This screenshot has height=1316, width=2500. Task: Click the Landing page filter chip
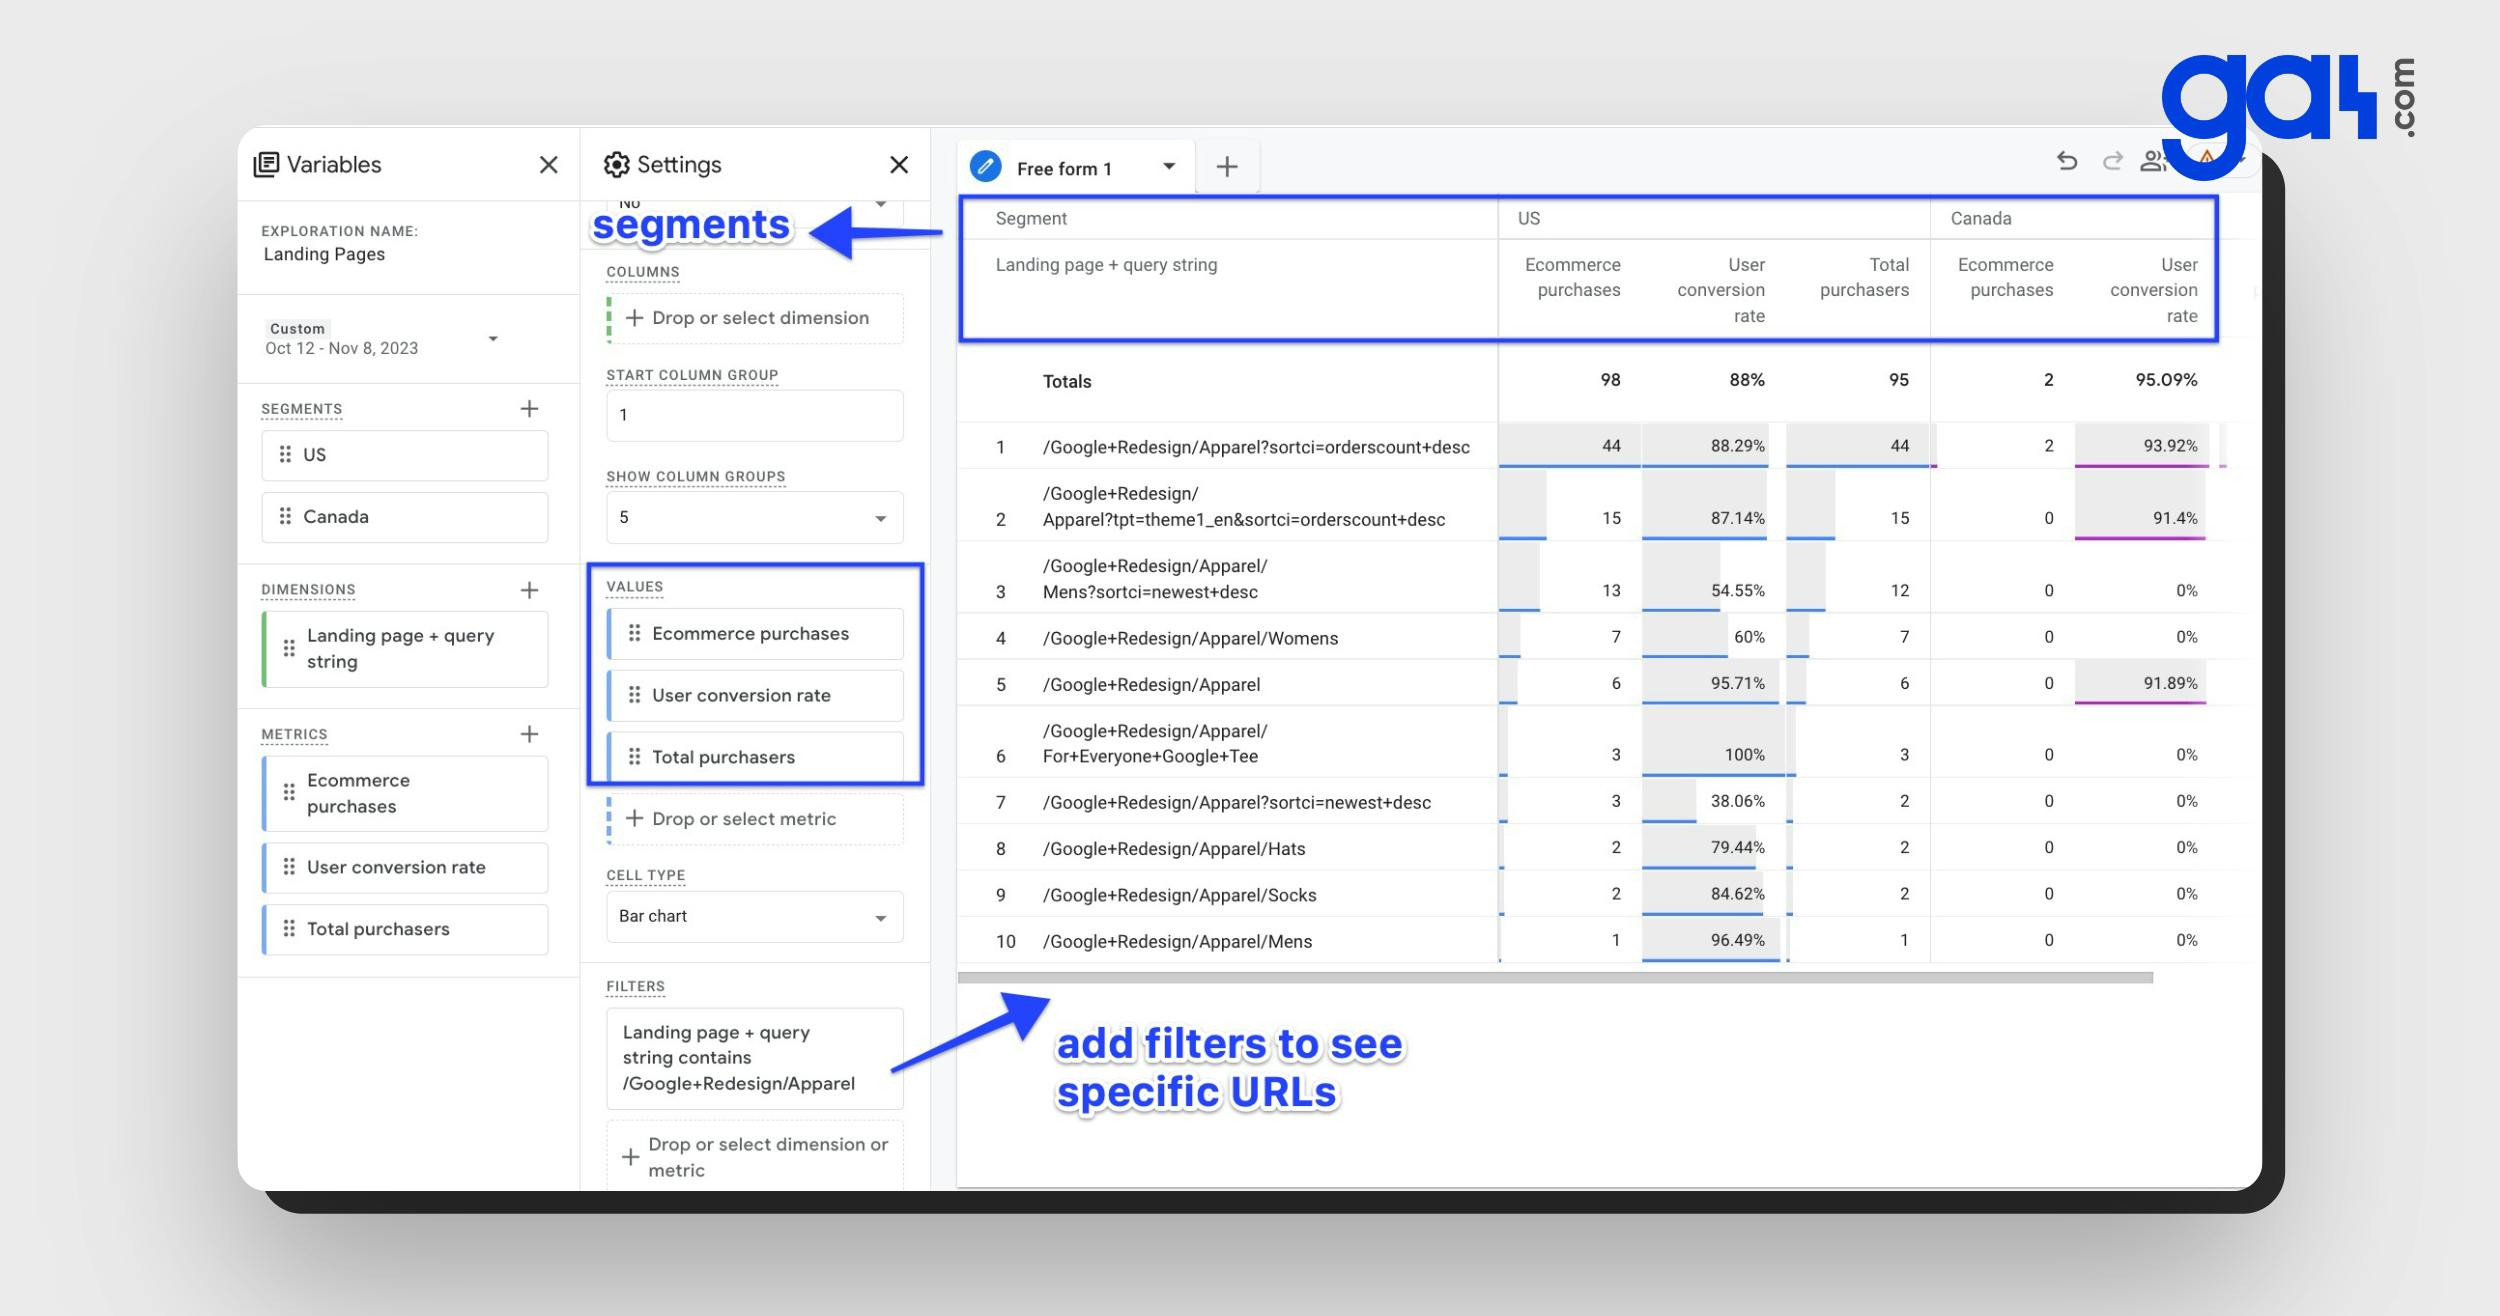point(755,1058)
